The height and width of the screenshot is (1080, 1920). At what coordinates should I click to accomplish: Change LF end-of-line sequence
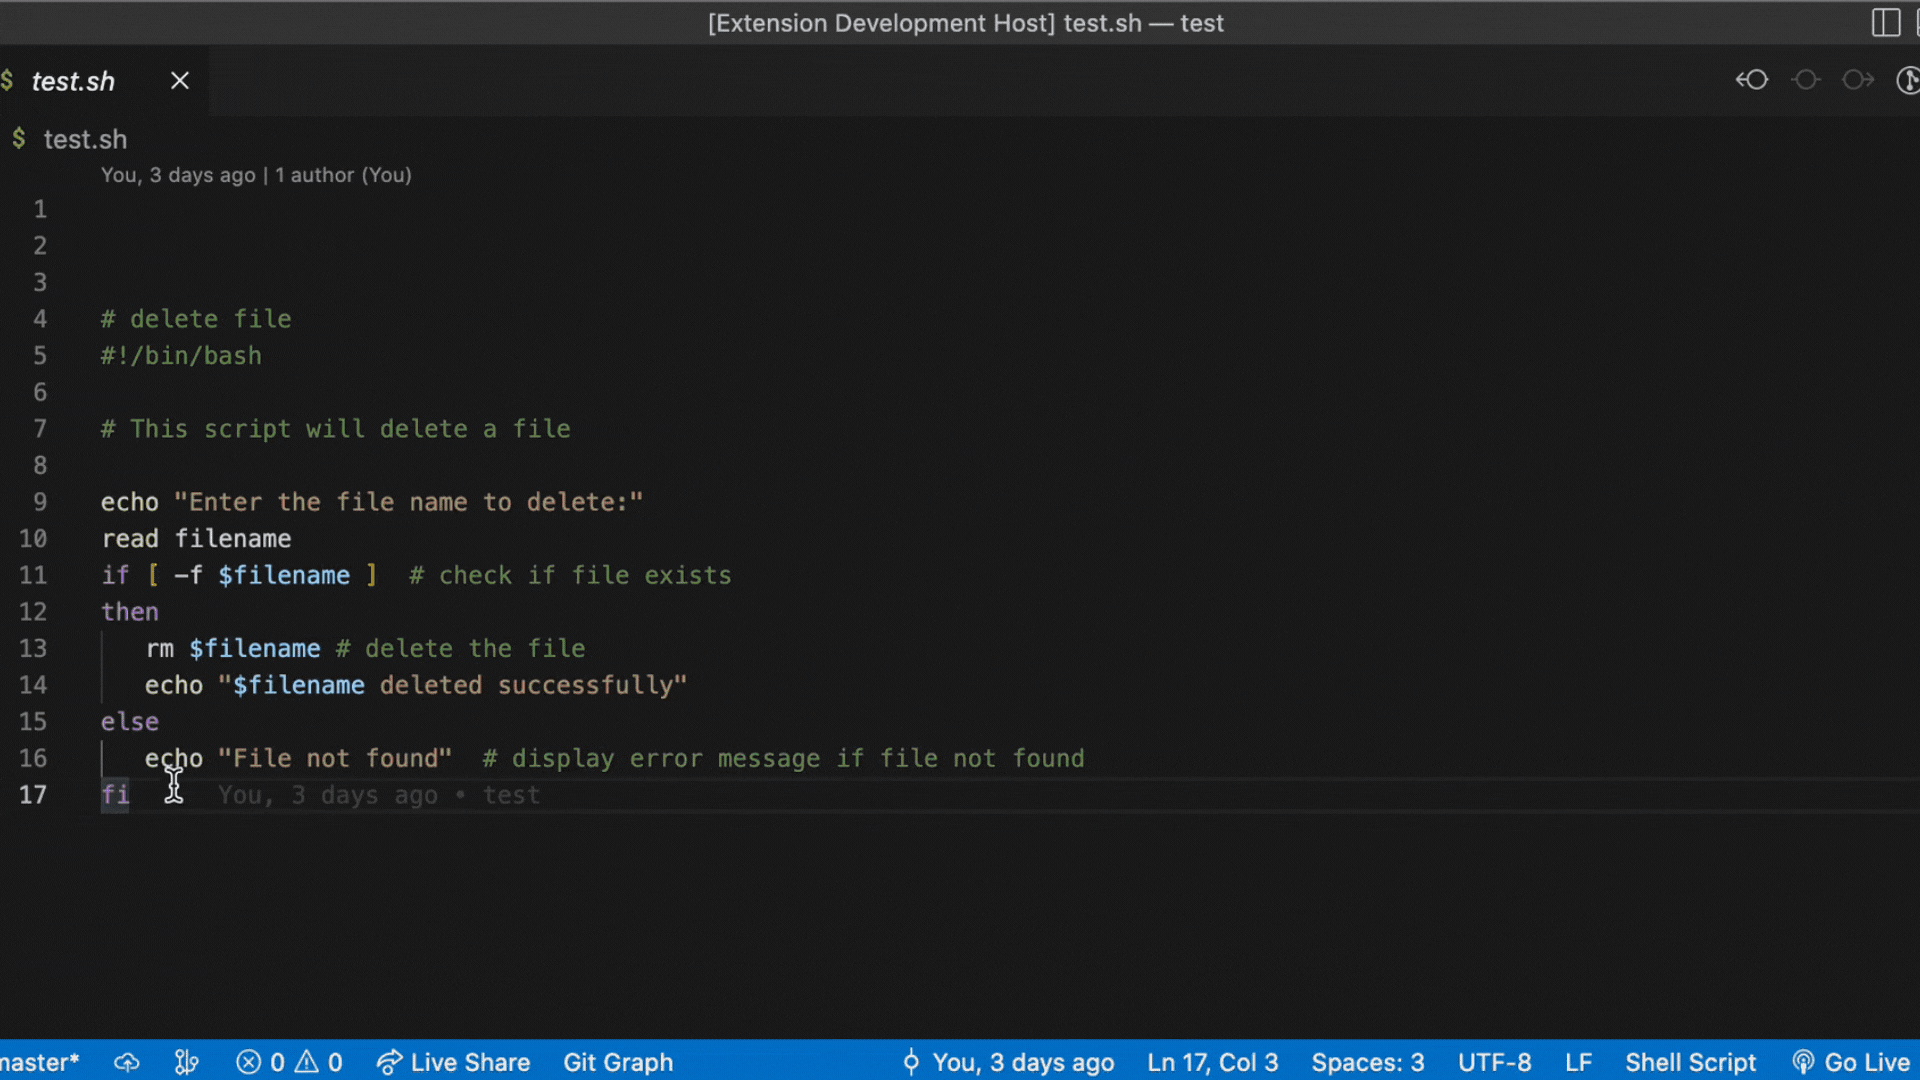point(1578,1062)
